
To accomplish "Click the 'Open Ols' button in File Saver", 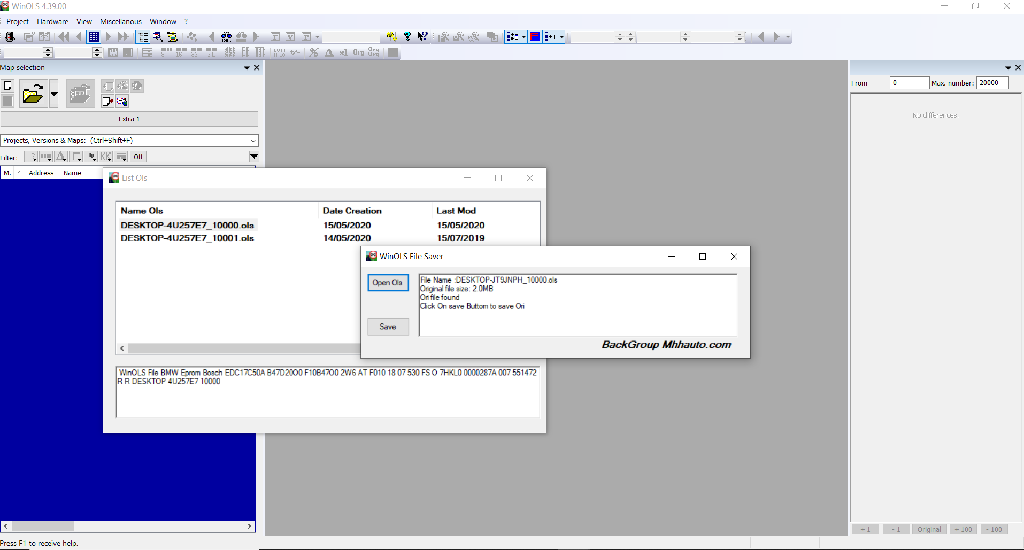I will (387, 282).
